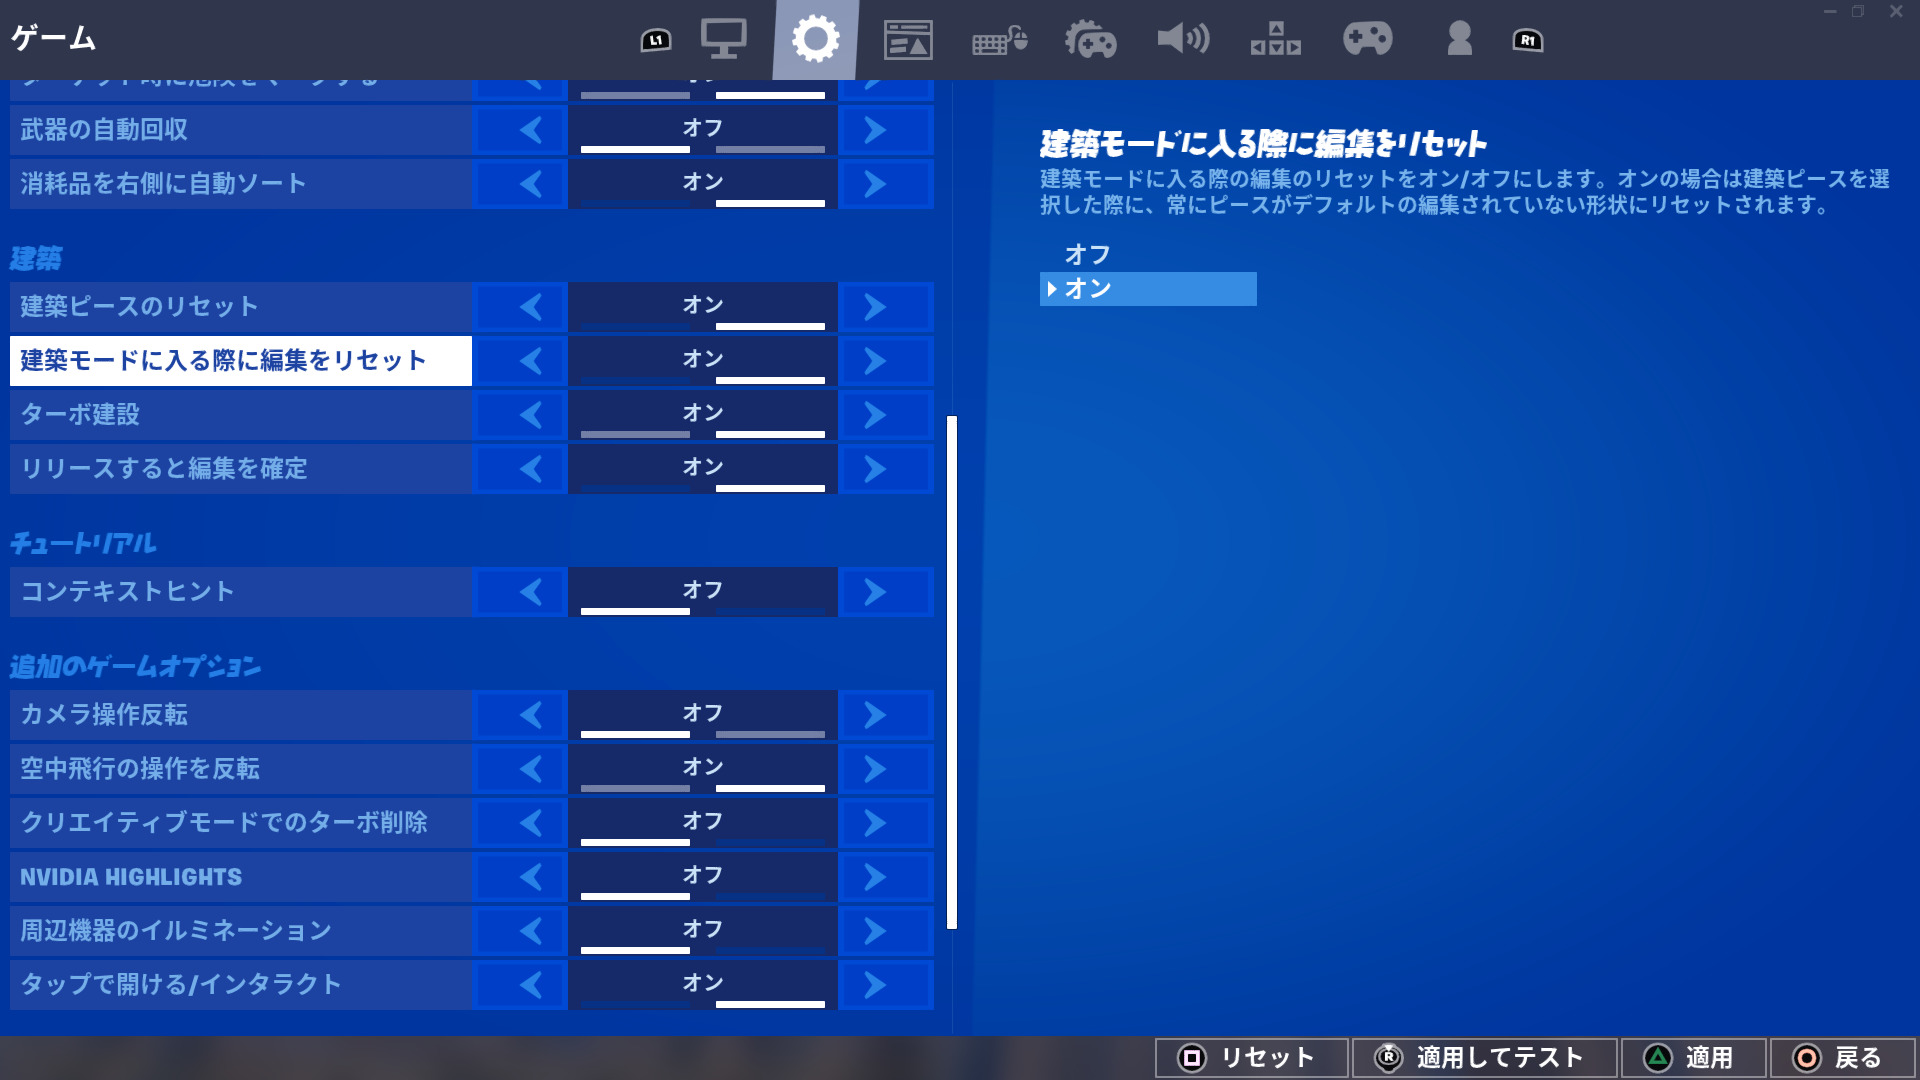This screenshot has height=1080, width=1920.
Task: Open the Controller options gamepad tab
Action: click(1367, 40)
